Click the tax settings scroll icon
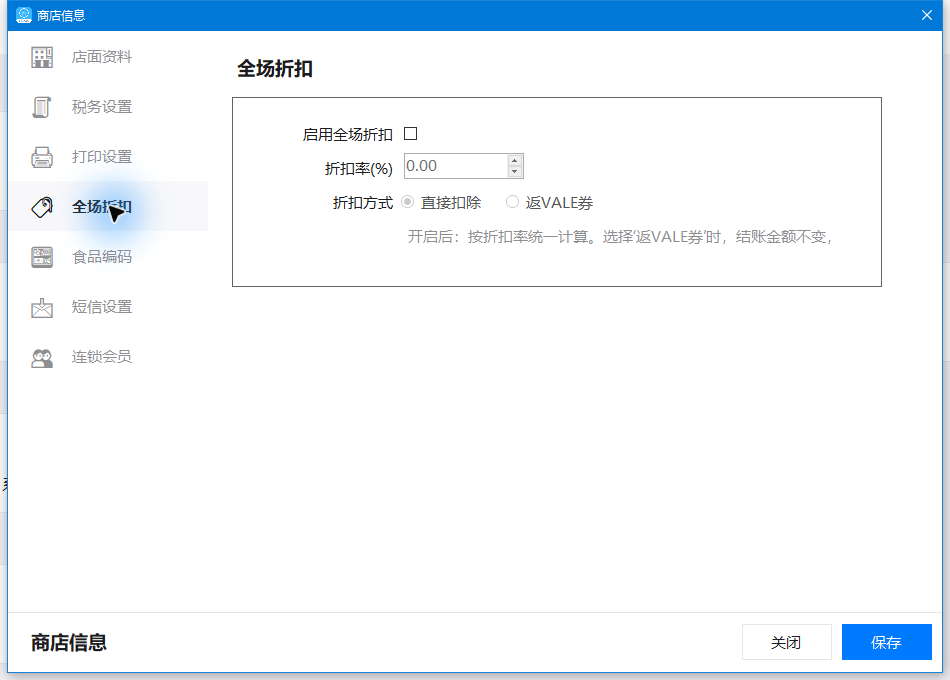The image size is (950, 680). coord(42,107)
